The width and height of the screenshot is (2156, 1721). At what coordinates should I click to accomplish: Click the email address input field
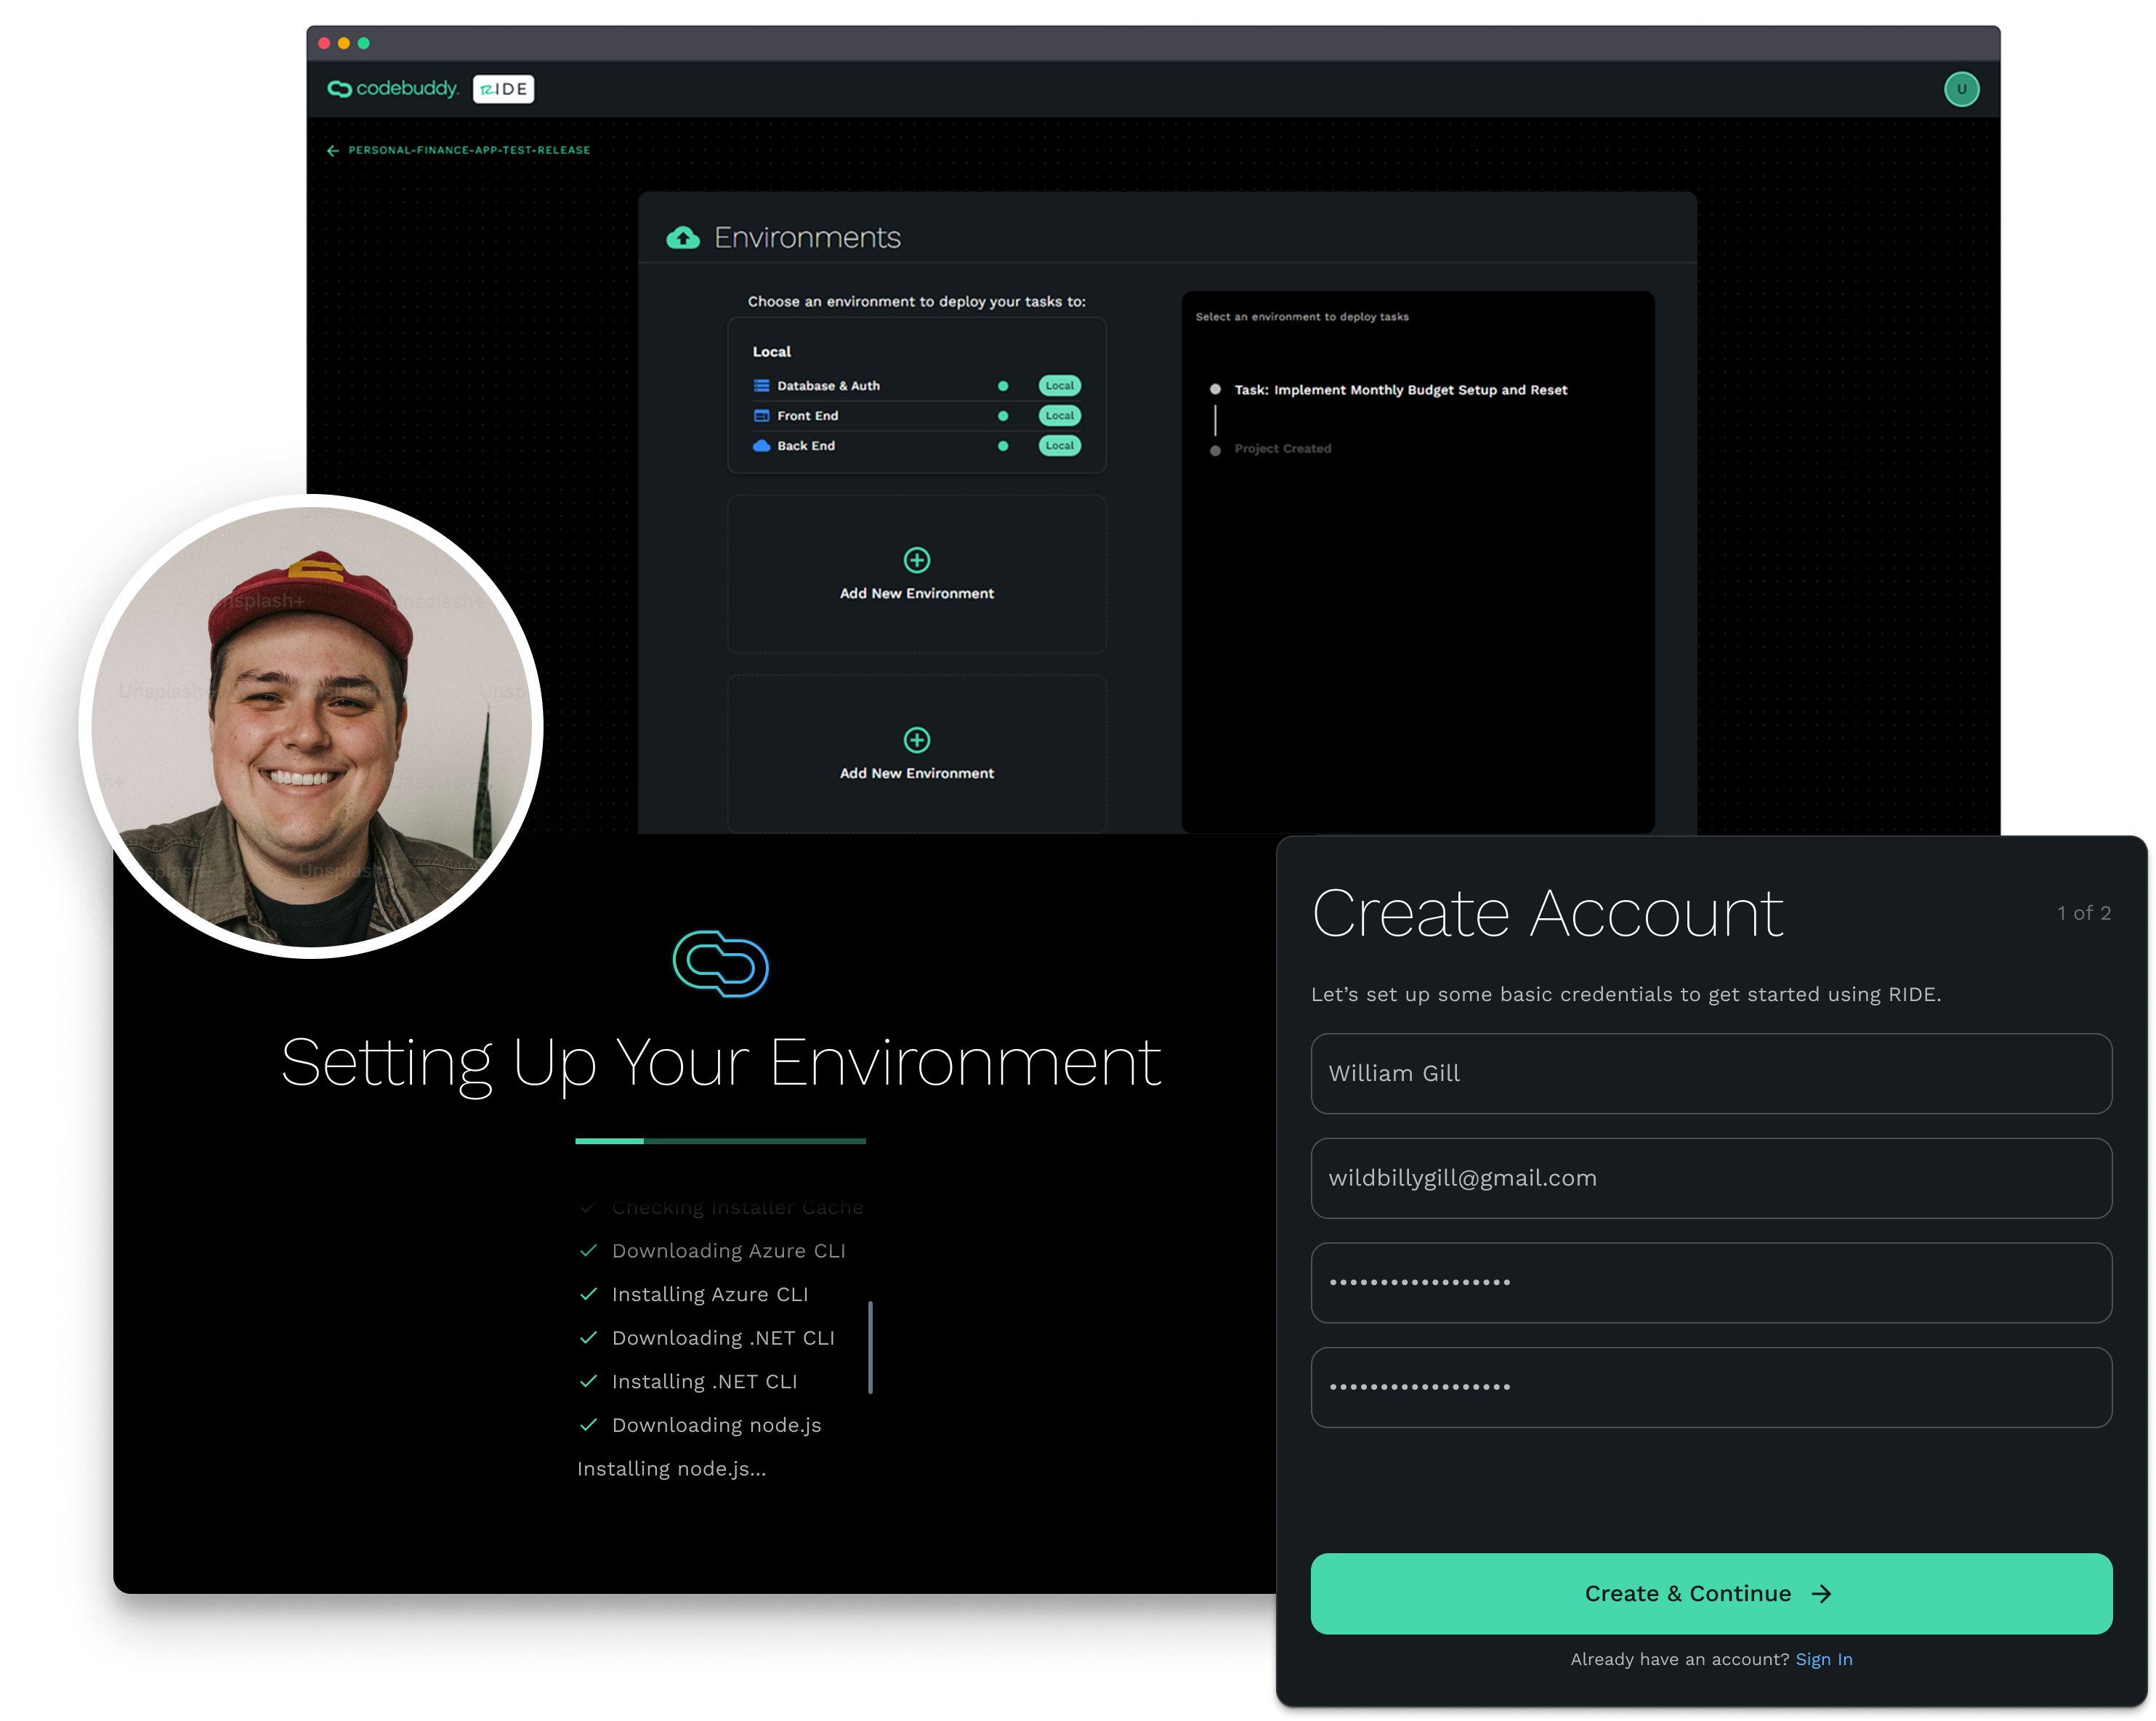tap(1711, 1178)
